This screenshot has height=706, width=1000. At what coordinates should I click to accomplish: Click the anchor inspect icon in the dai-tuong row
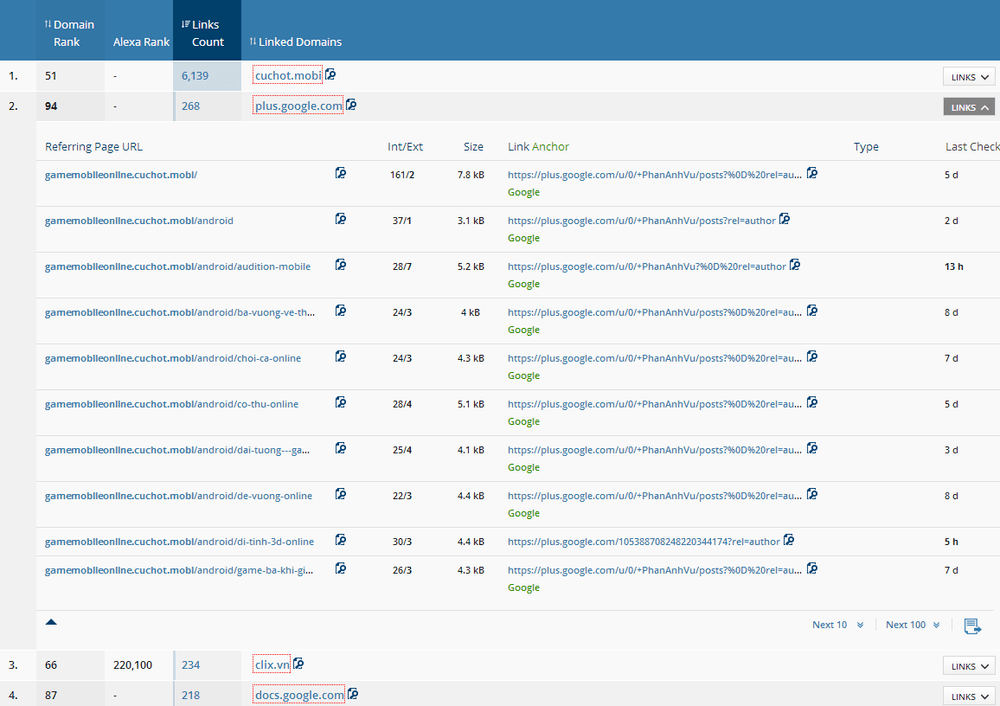[812, 448]
